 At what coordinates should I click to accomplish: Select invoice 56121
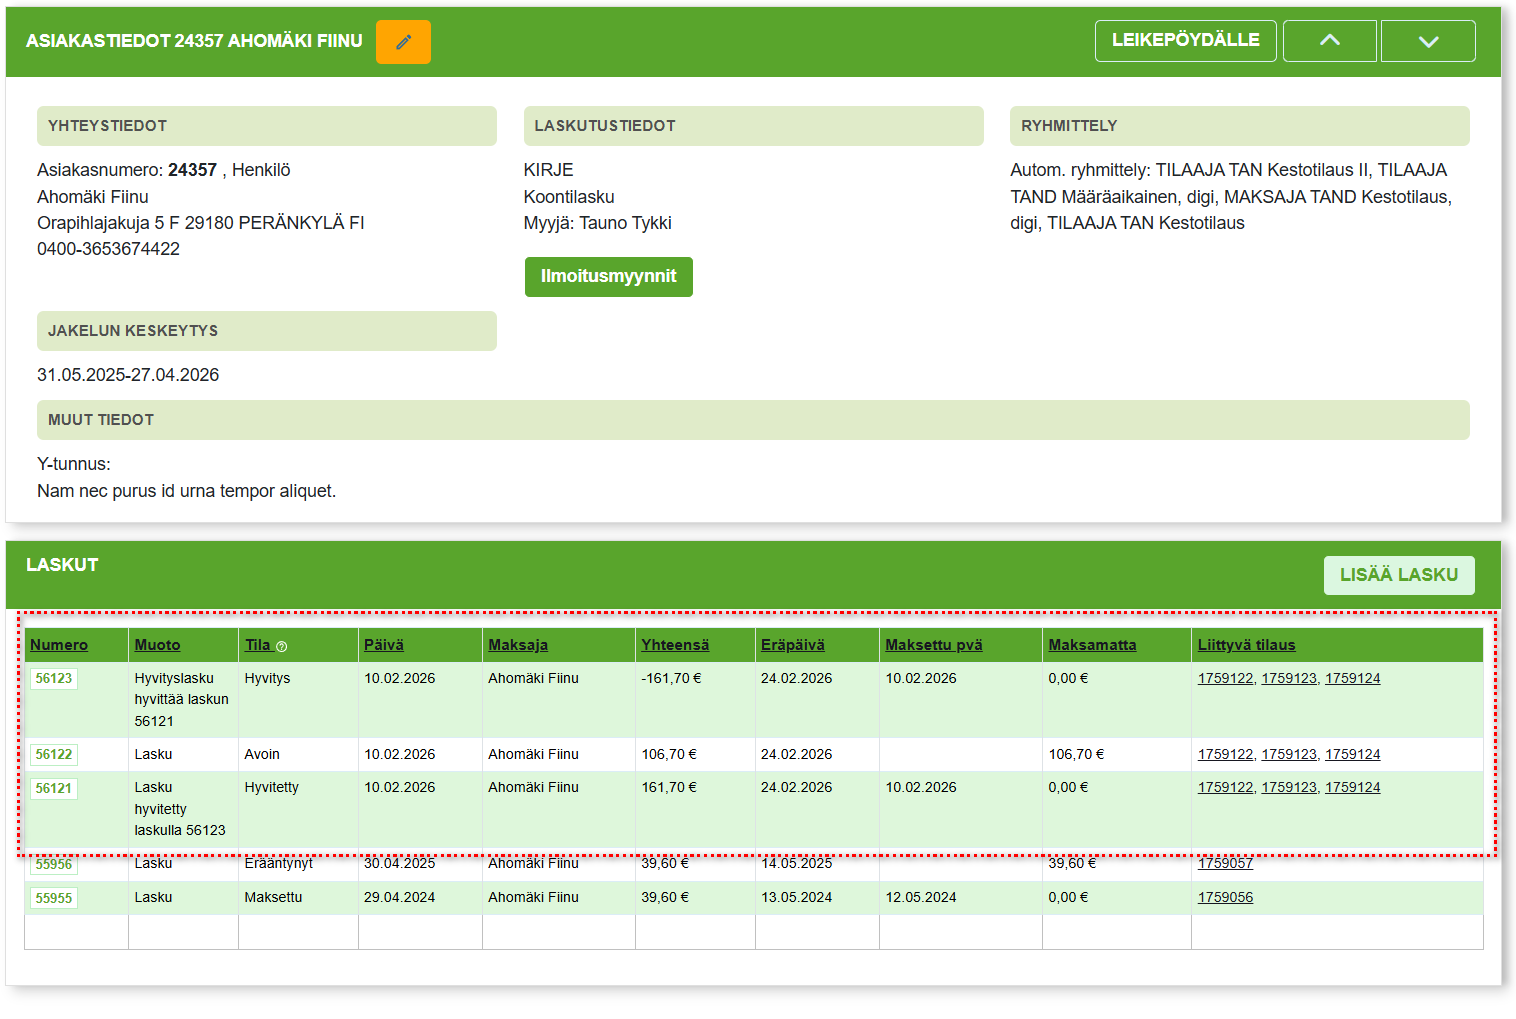(x=54, y=789)
